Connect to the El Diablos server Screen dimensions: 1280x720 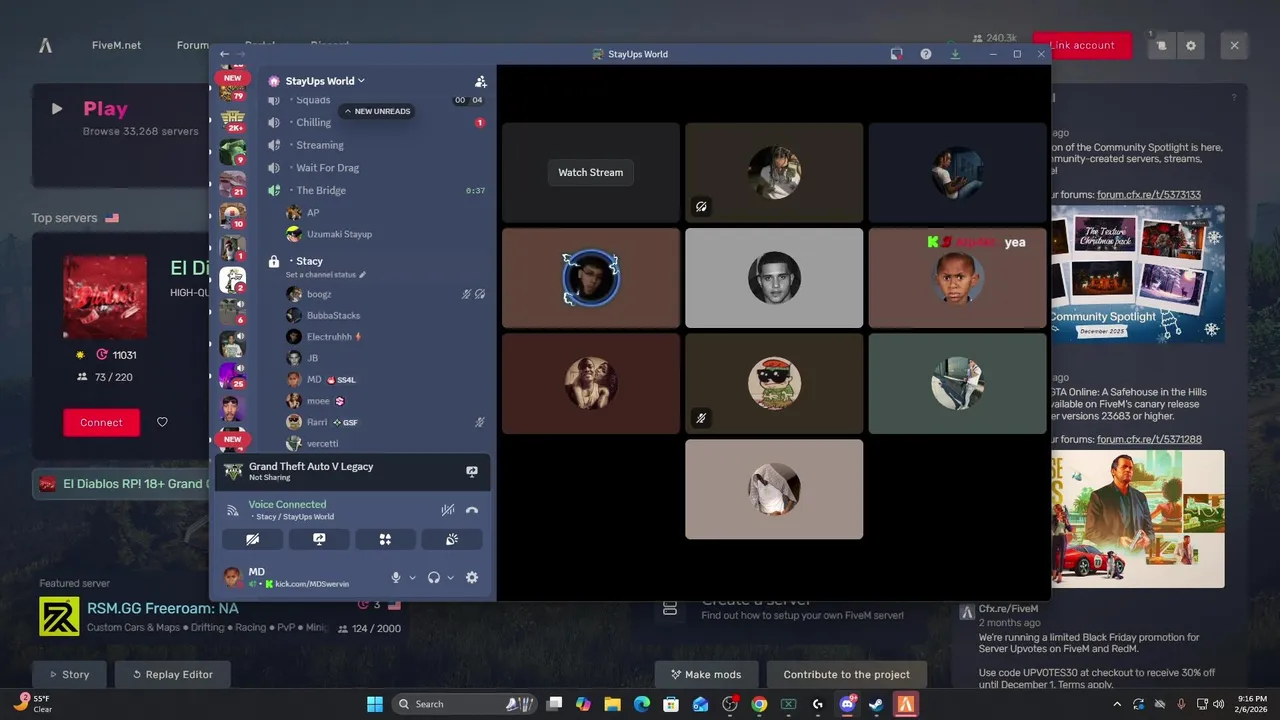(x=101, y=422)
